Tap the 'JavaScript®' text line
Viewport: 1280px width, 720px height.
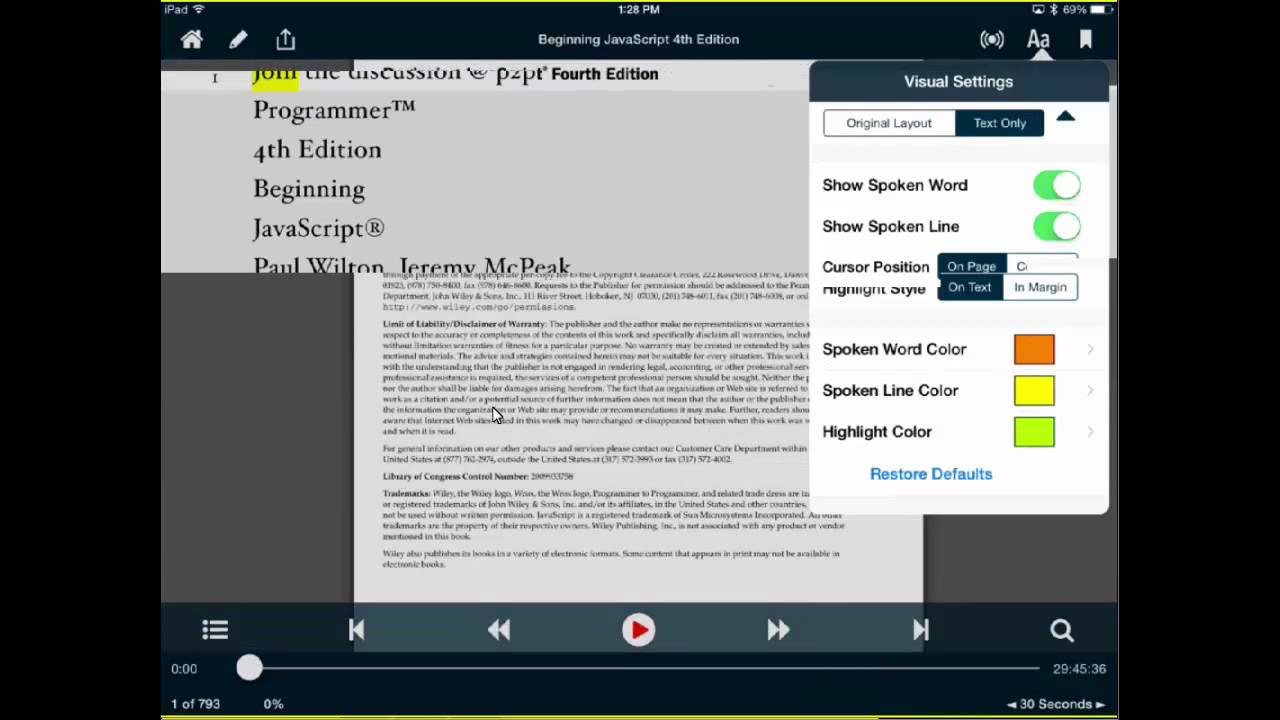[318, 228]
